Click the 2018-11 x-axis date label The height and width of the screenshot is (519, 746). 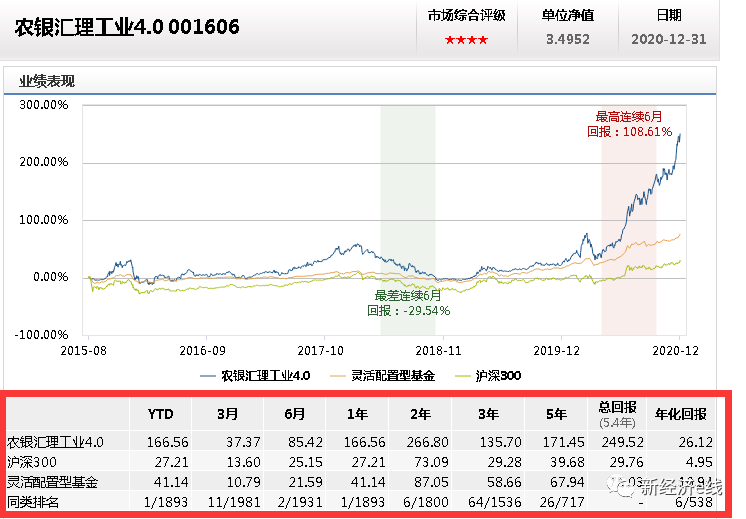pos(438,351)
